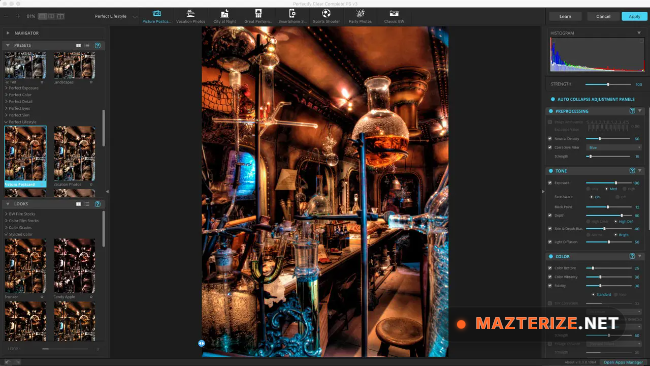Show Looks as thumbnail grid
Viewport: 650px width, 366px height.
coord(78,204)
